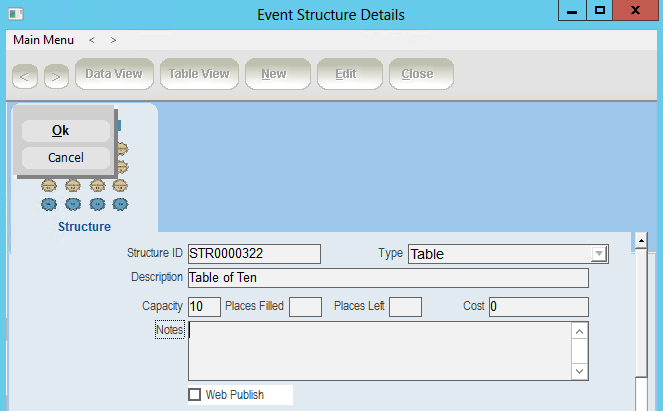This screenshot has height=411, width=663.
Task: Click the Description text field
Action: coord(388,278)
